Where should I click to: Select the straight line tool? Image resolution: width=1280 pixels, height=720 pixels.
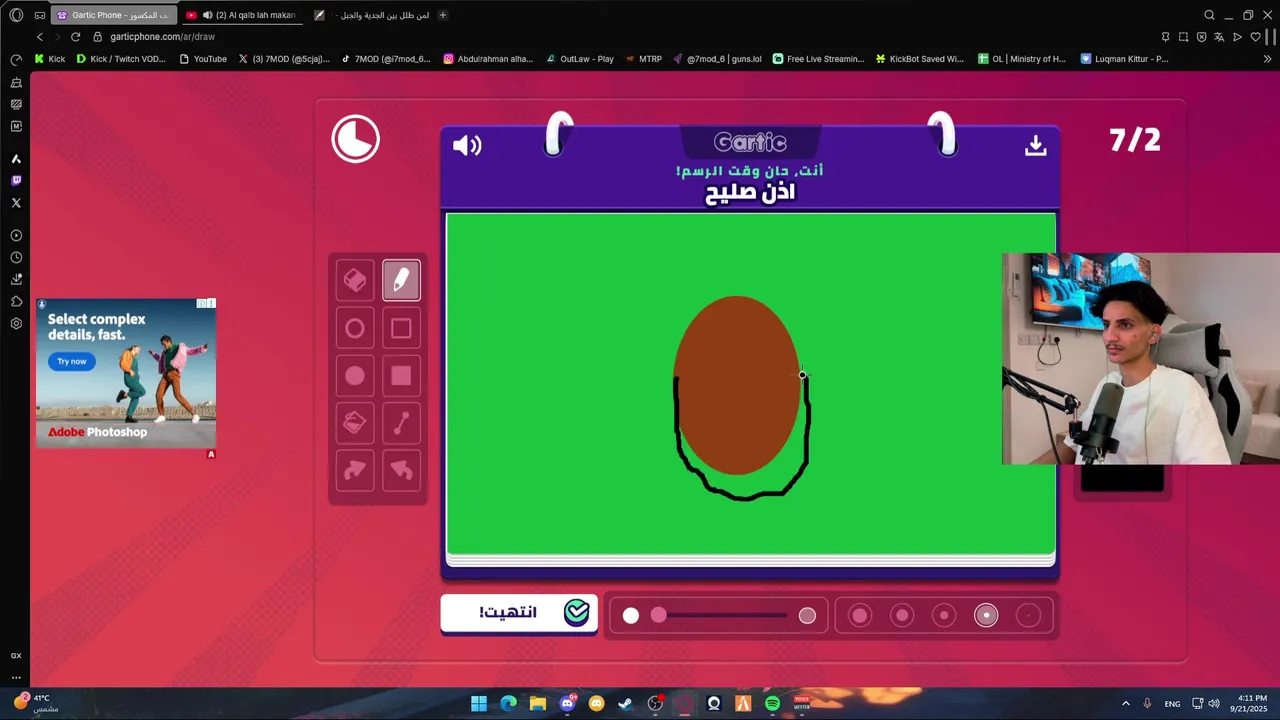pos(401,423)
